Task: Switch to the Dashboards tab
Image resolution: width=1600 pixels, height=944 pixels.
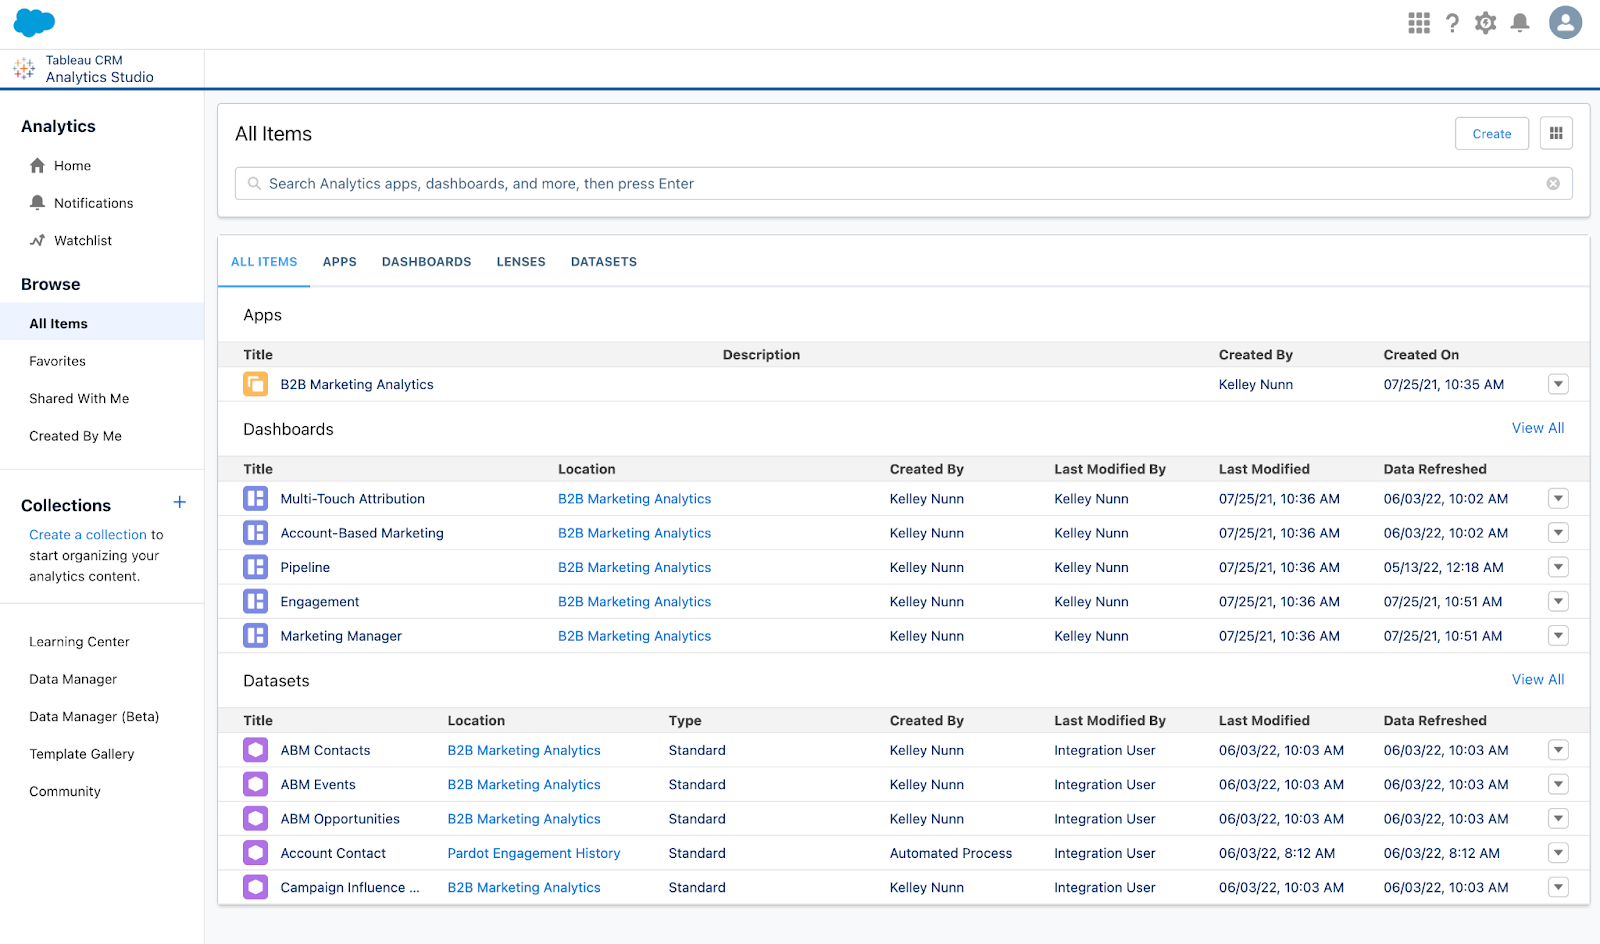Action: click(426, 262)
